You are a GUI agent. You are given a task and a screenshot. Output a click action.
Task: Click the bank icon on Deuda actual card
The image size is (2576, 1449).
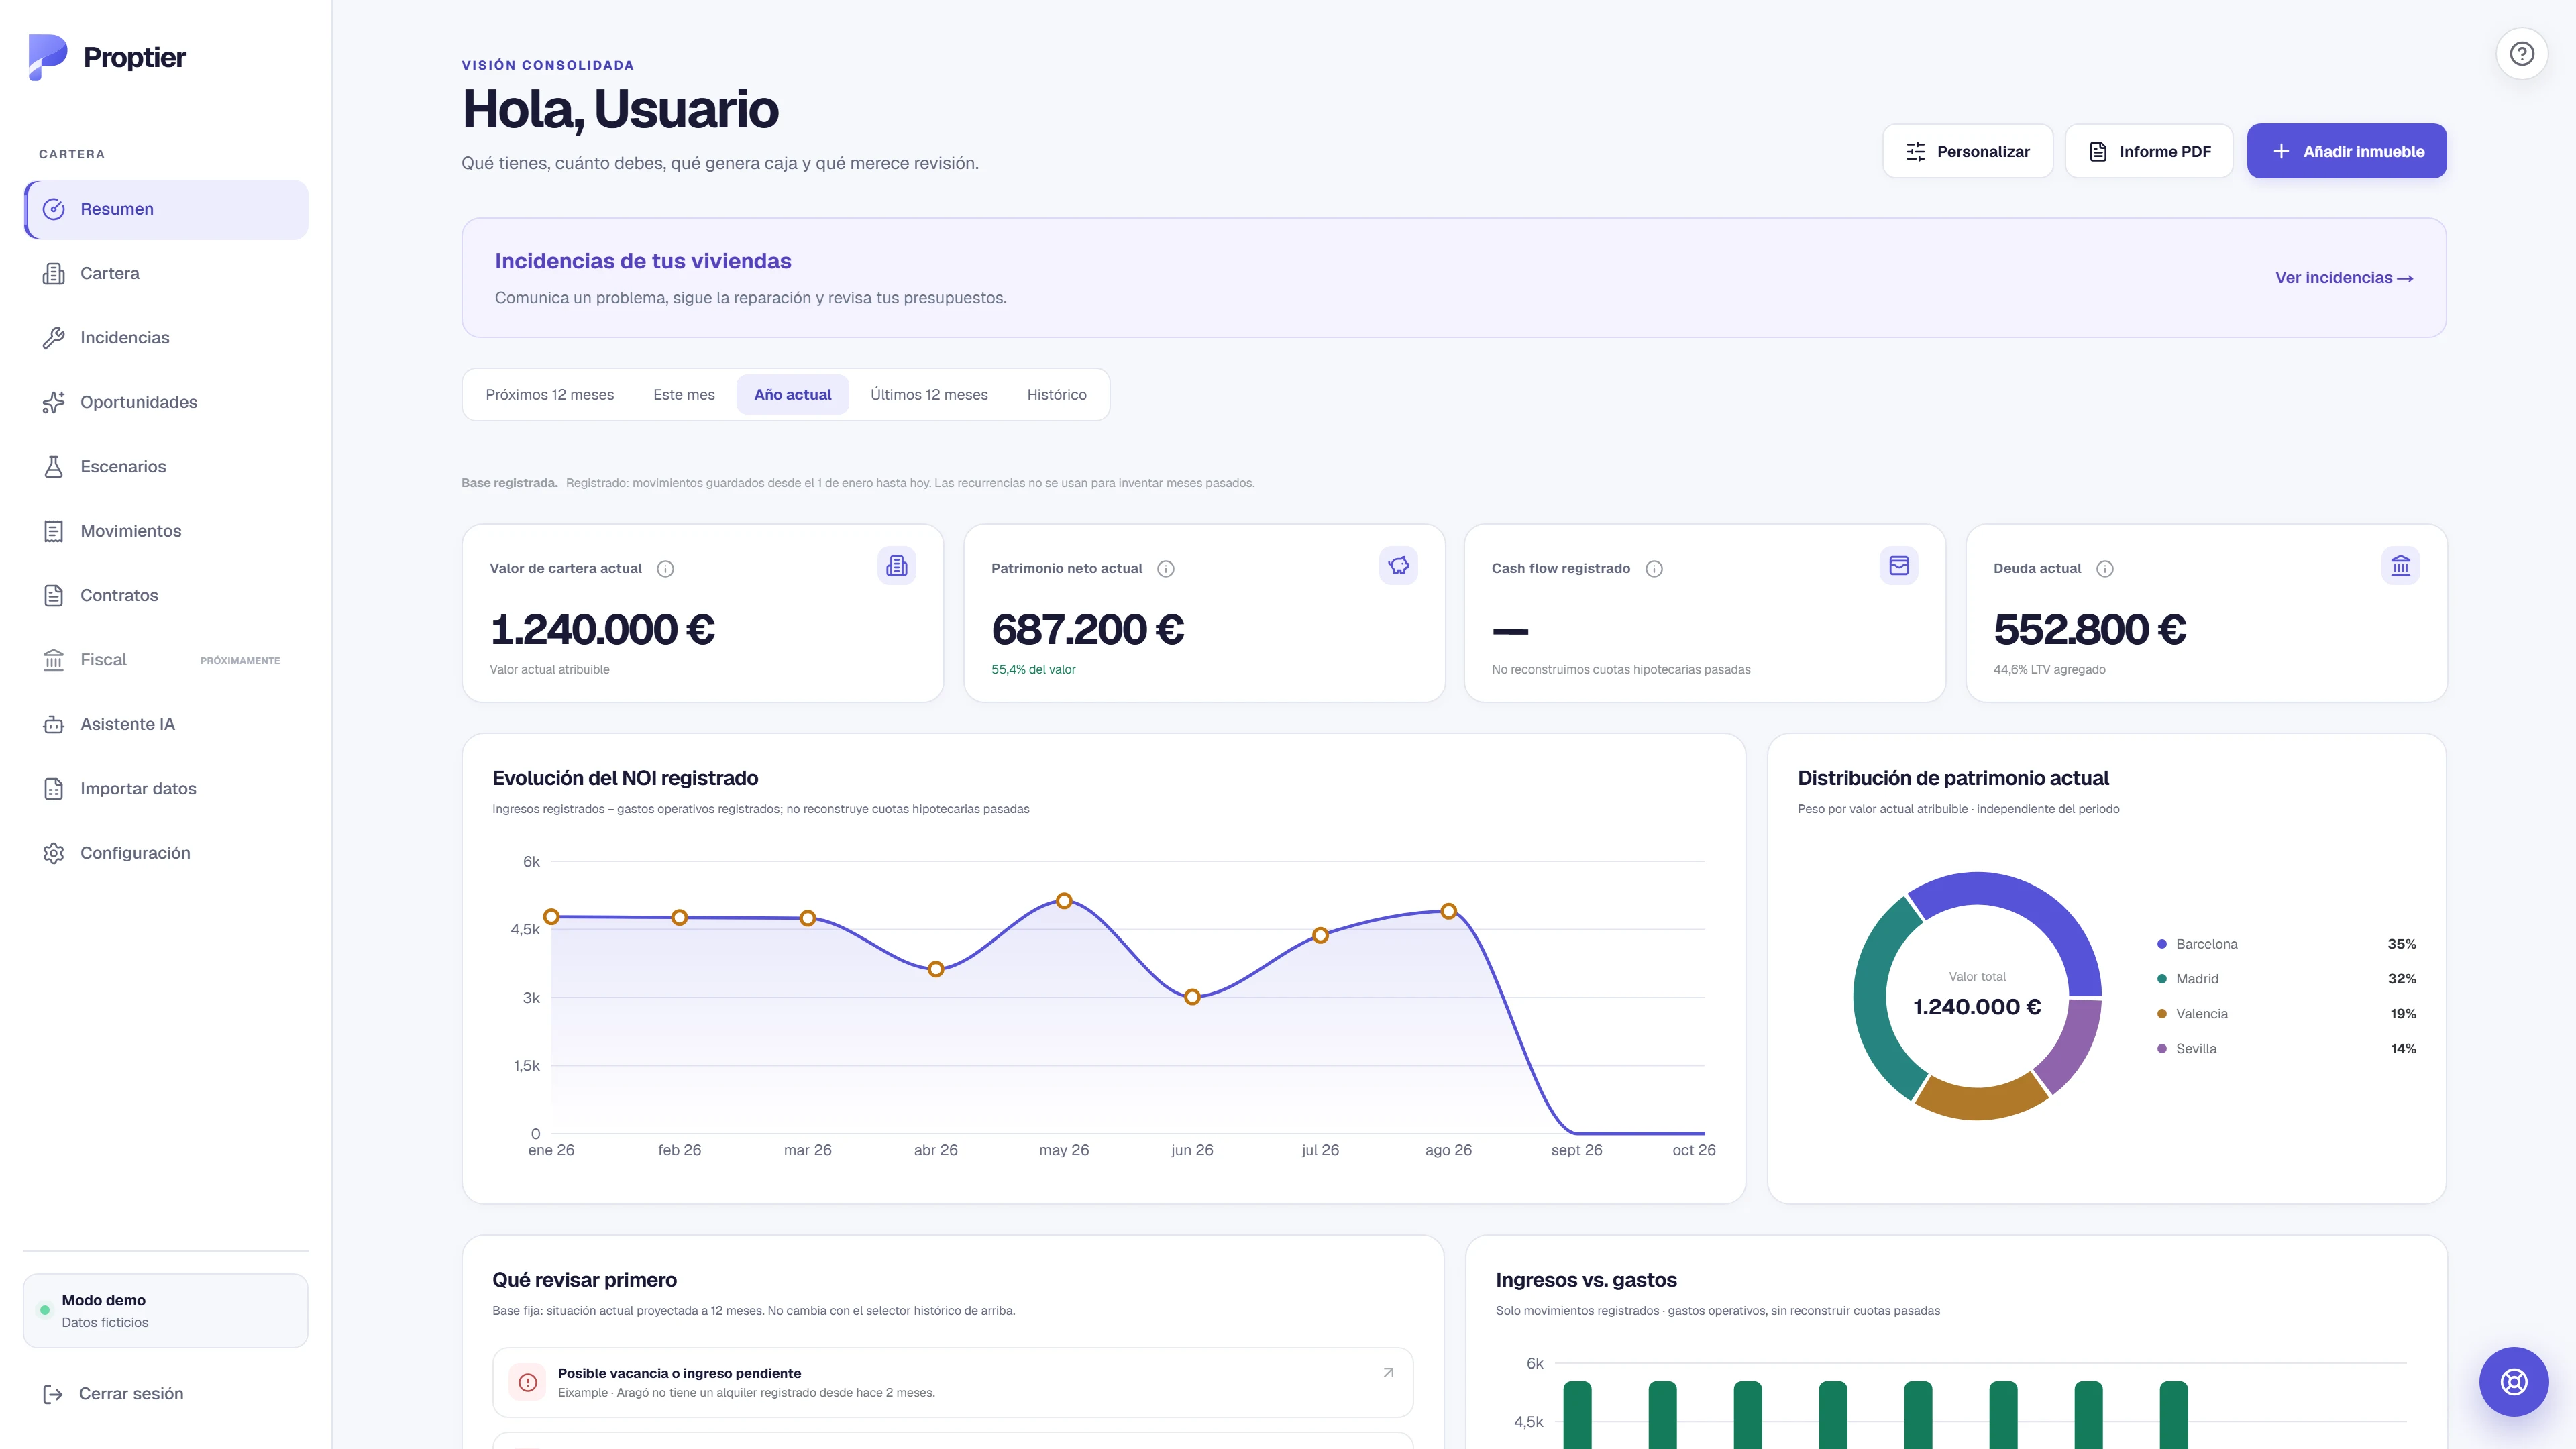pyautogui.click(x=2400, y=565)
